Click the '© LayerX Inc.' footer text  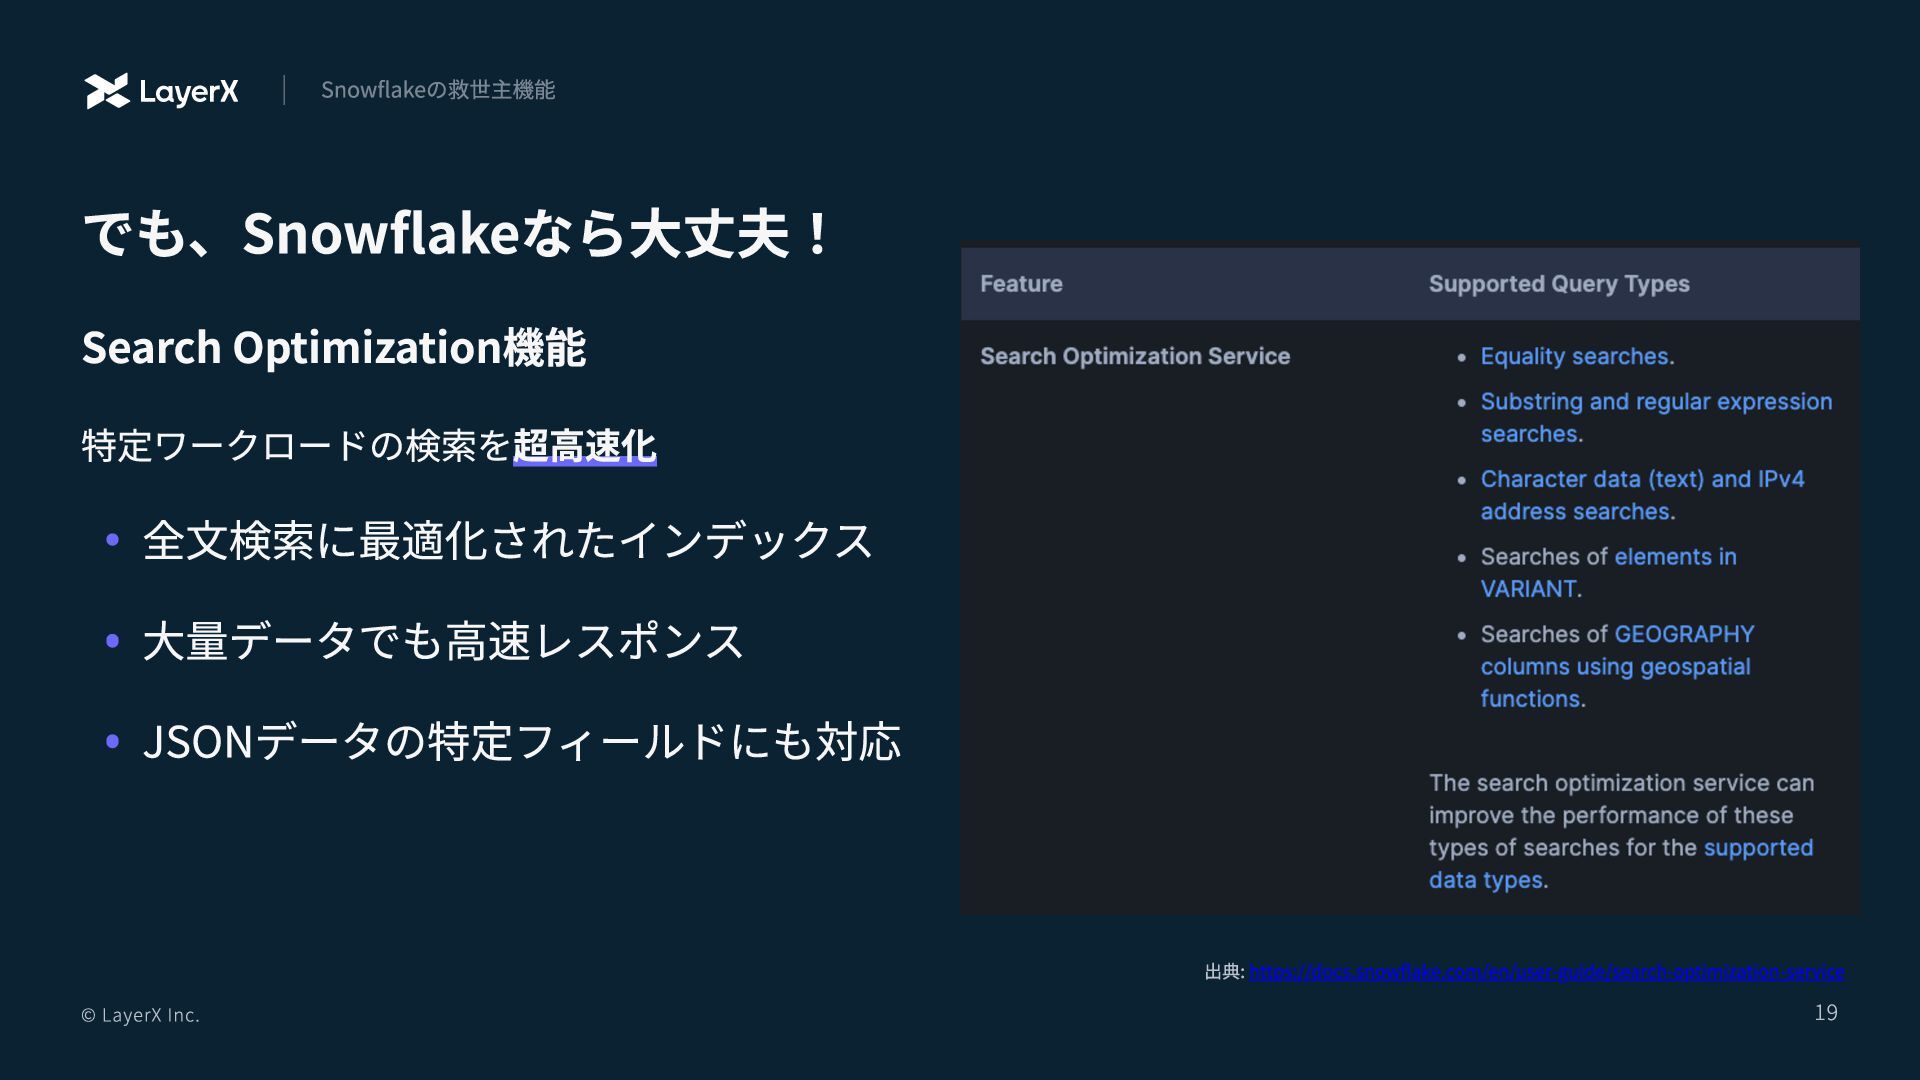(x=141, y=1015)
